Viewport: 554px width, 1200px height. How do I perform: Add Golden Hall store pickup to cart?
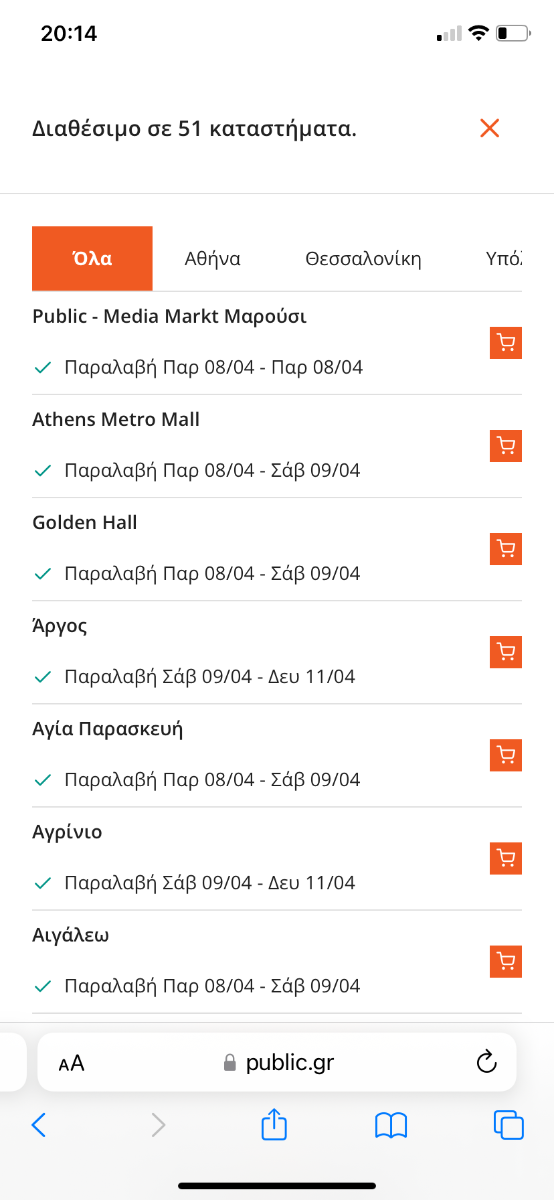[506, 549]
